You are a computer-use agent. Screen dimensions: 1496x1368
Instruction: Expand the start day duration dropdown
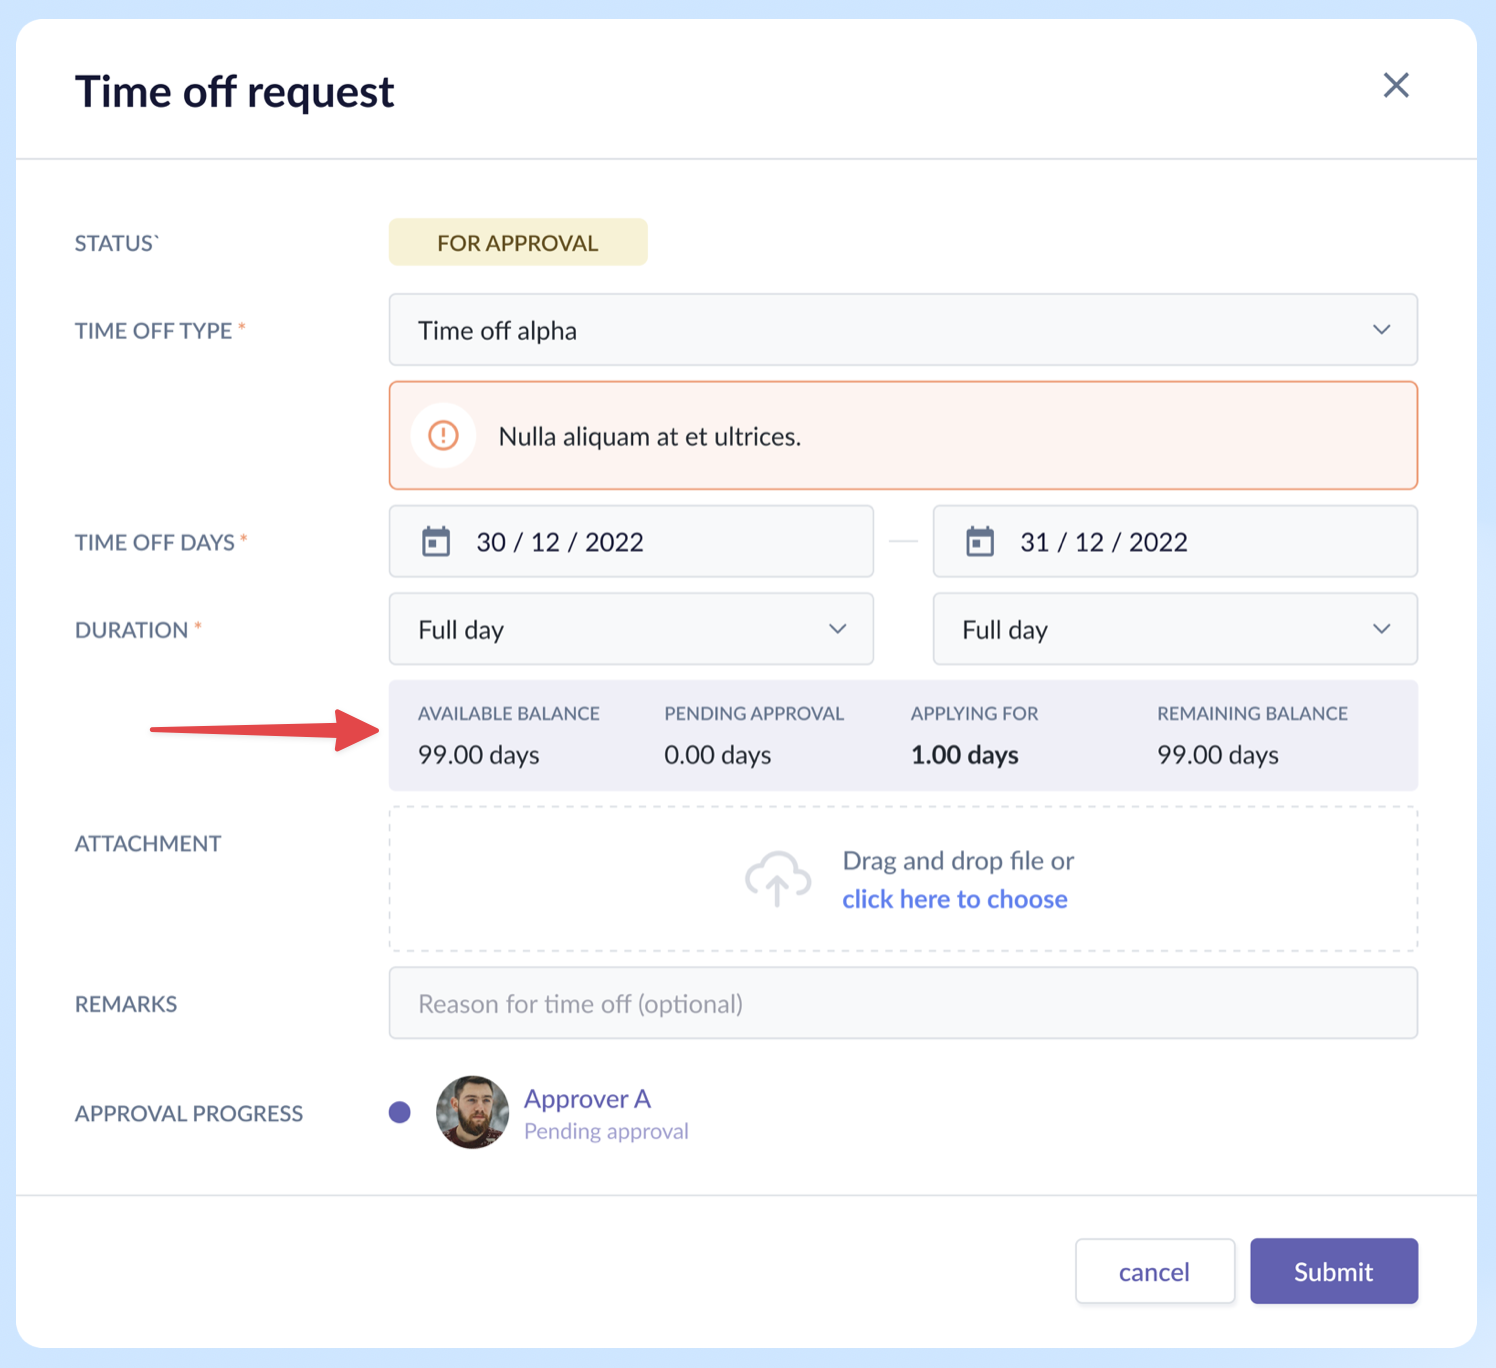(631, 629)
